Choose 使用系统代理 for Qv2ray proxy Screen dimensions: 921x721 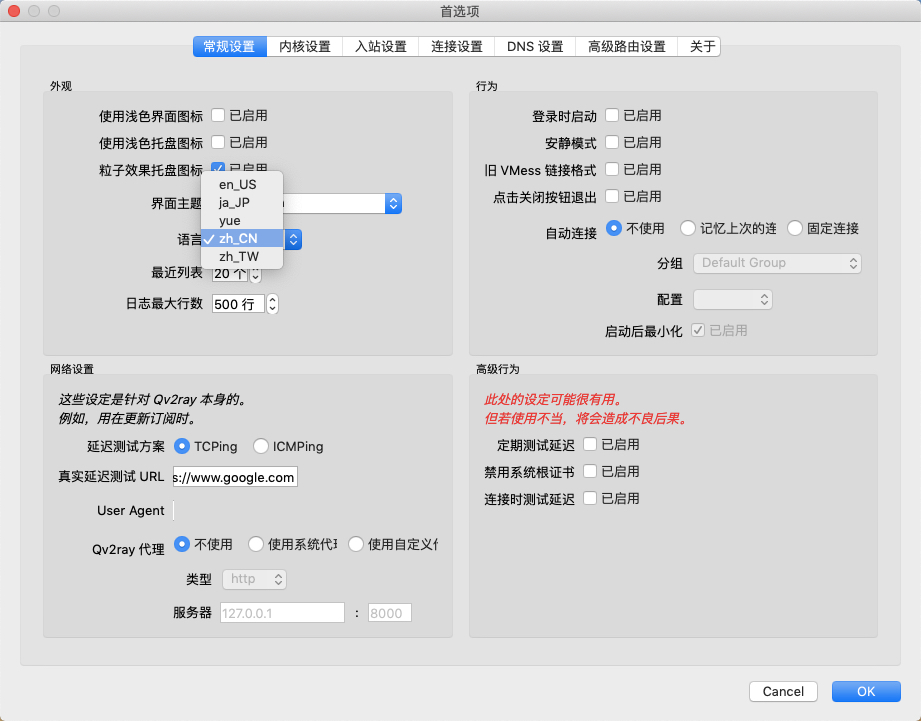(256, 545)
